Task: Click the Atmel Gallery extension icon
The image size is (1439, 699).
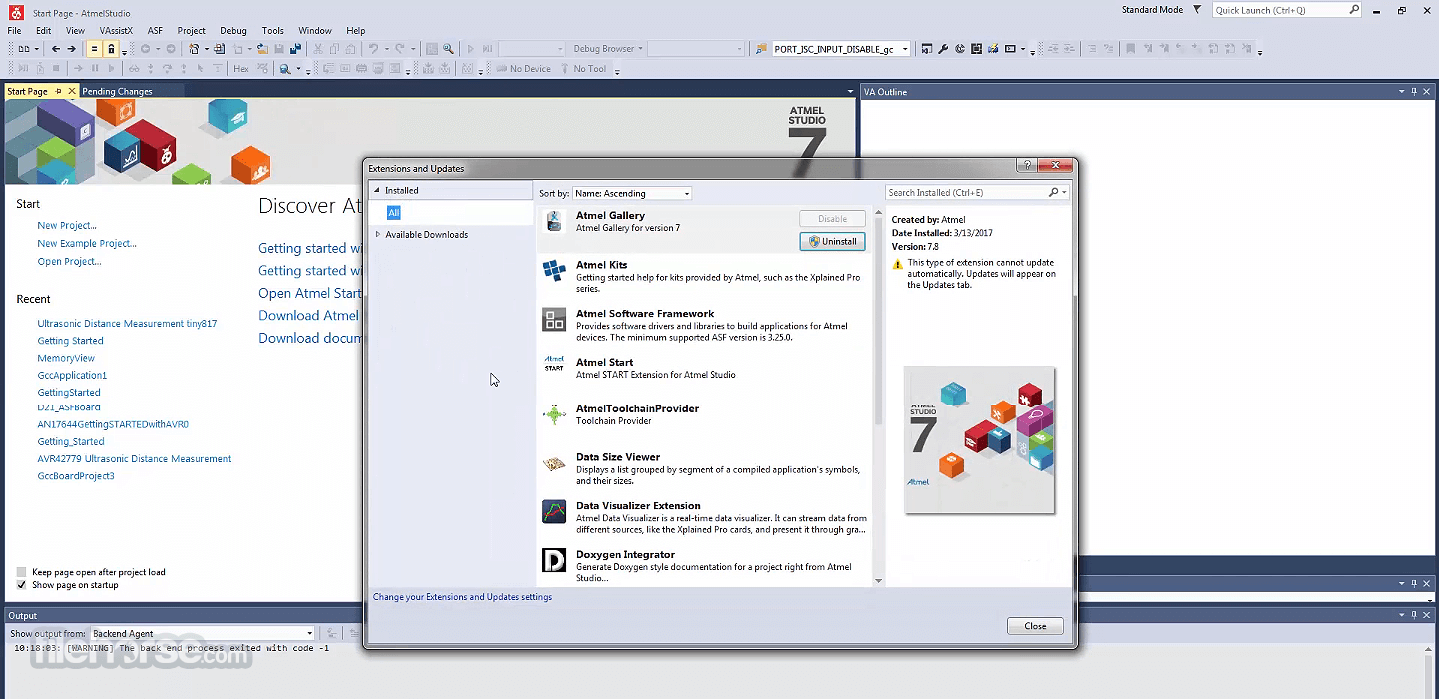Action: pos(554,221)
